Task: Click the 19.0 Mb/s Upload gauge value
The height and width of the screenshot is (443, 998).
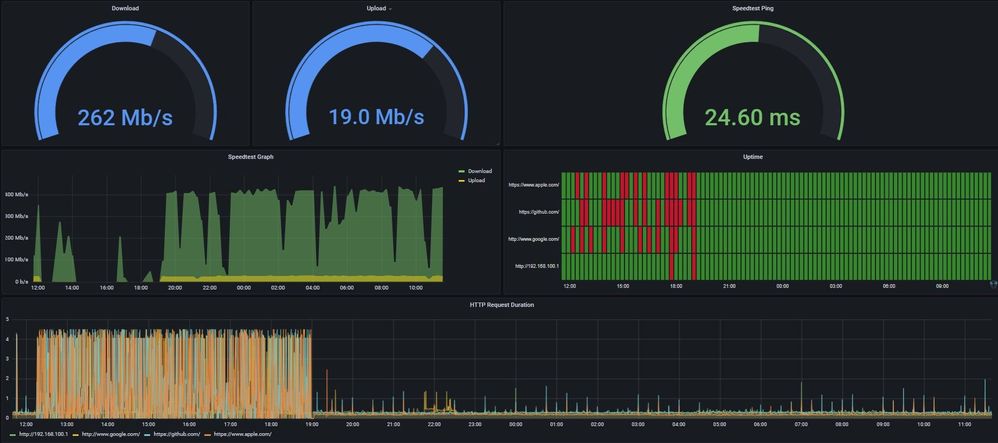Action: point(376,117)
